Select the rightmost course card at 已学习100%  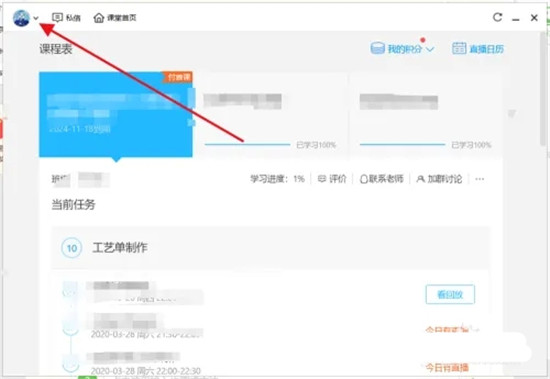click(x=426, y=114)
